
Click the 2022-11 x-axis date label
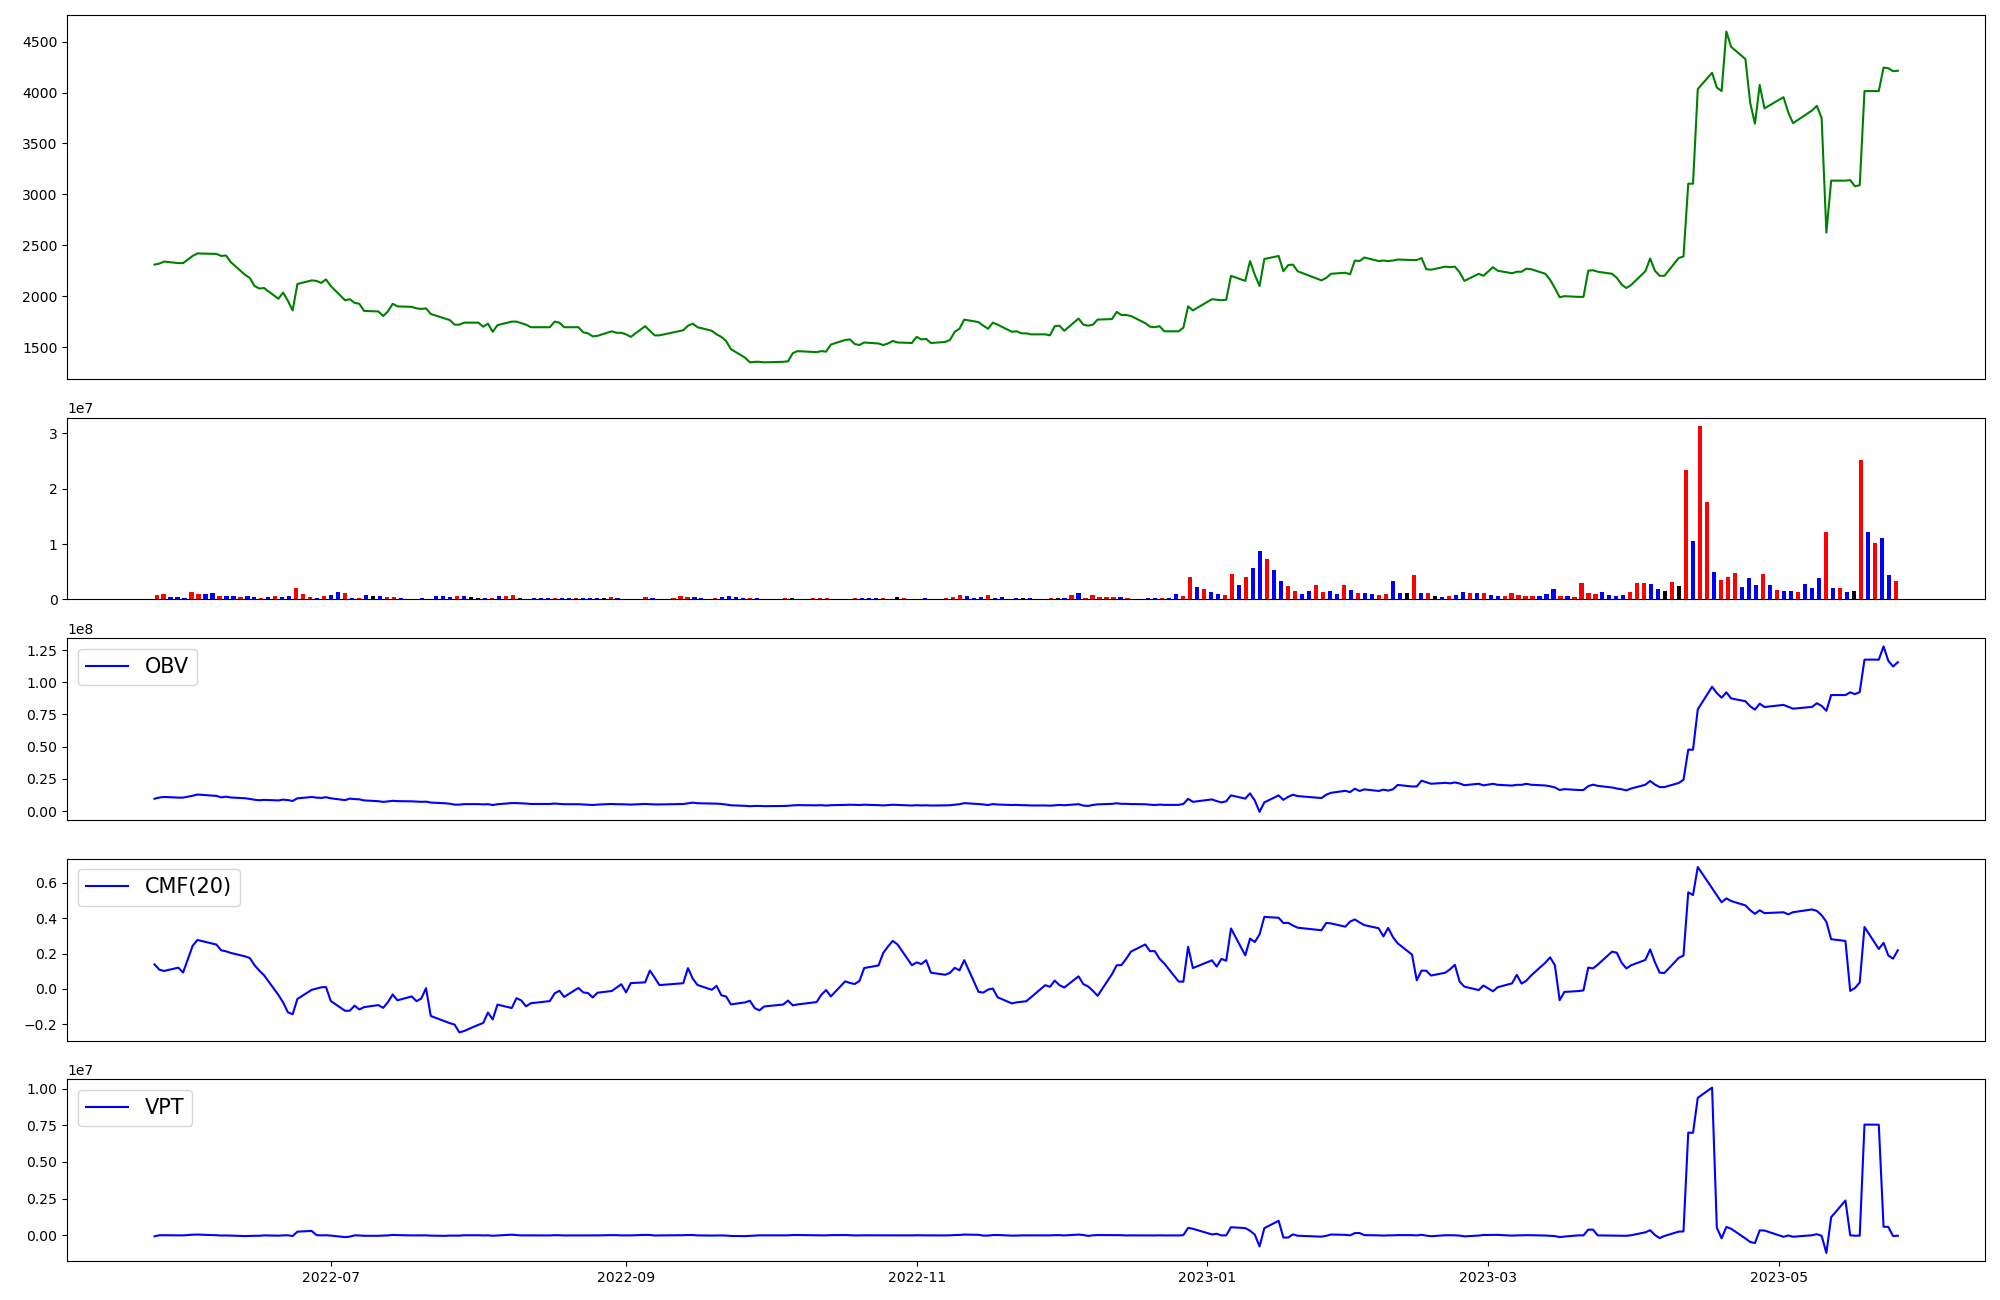[917, 1277]
